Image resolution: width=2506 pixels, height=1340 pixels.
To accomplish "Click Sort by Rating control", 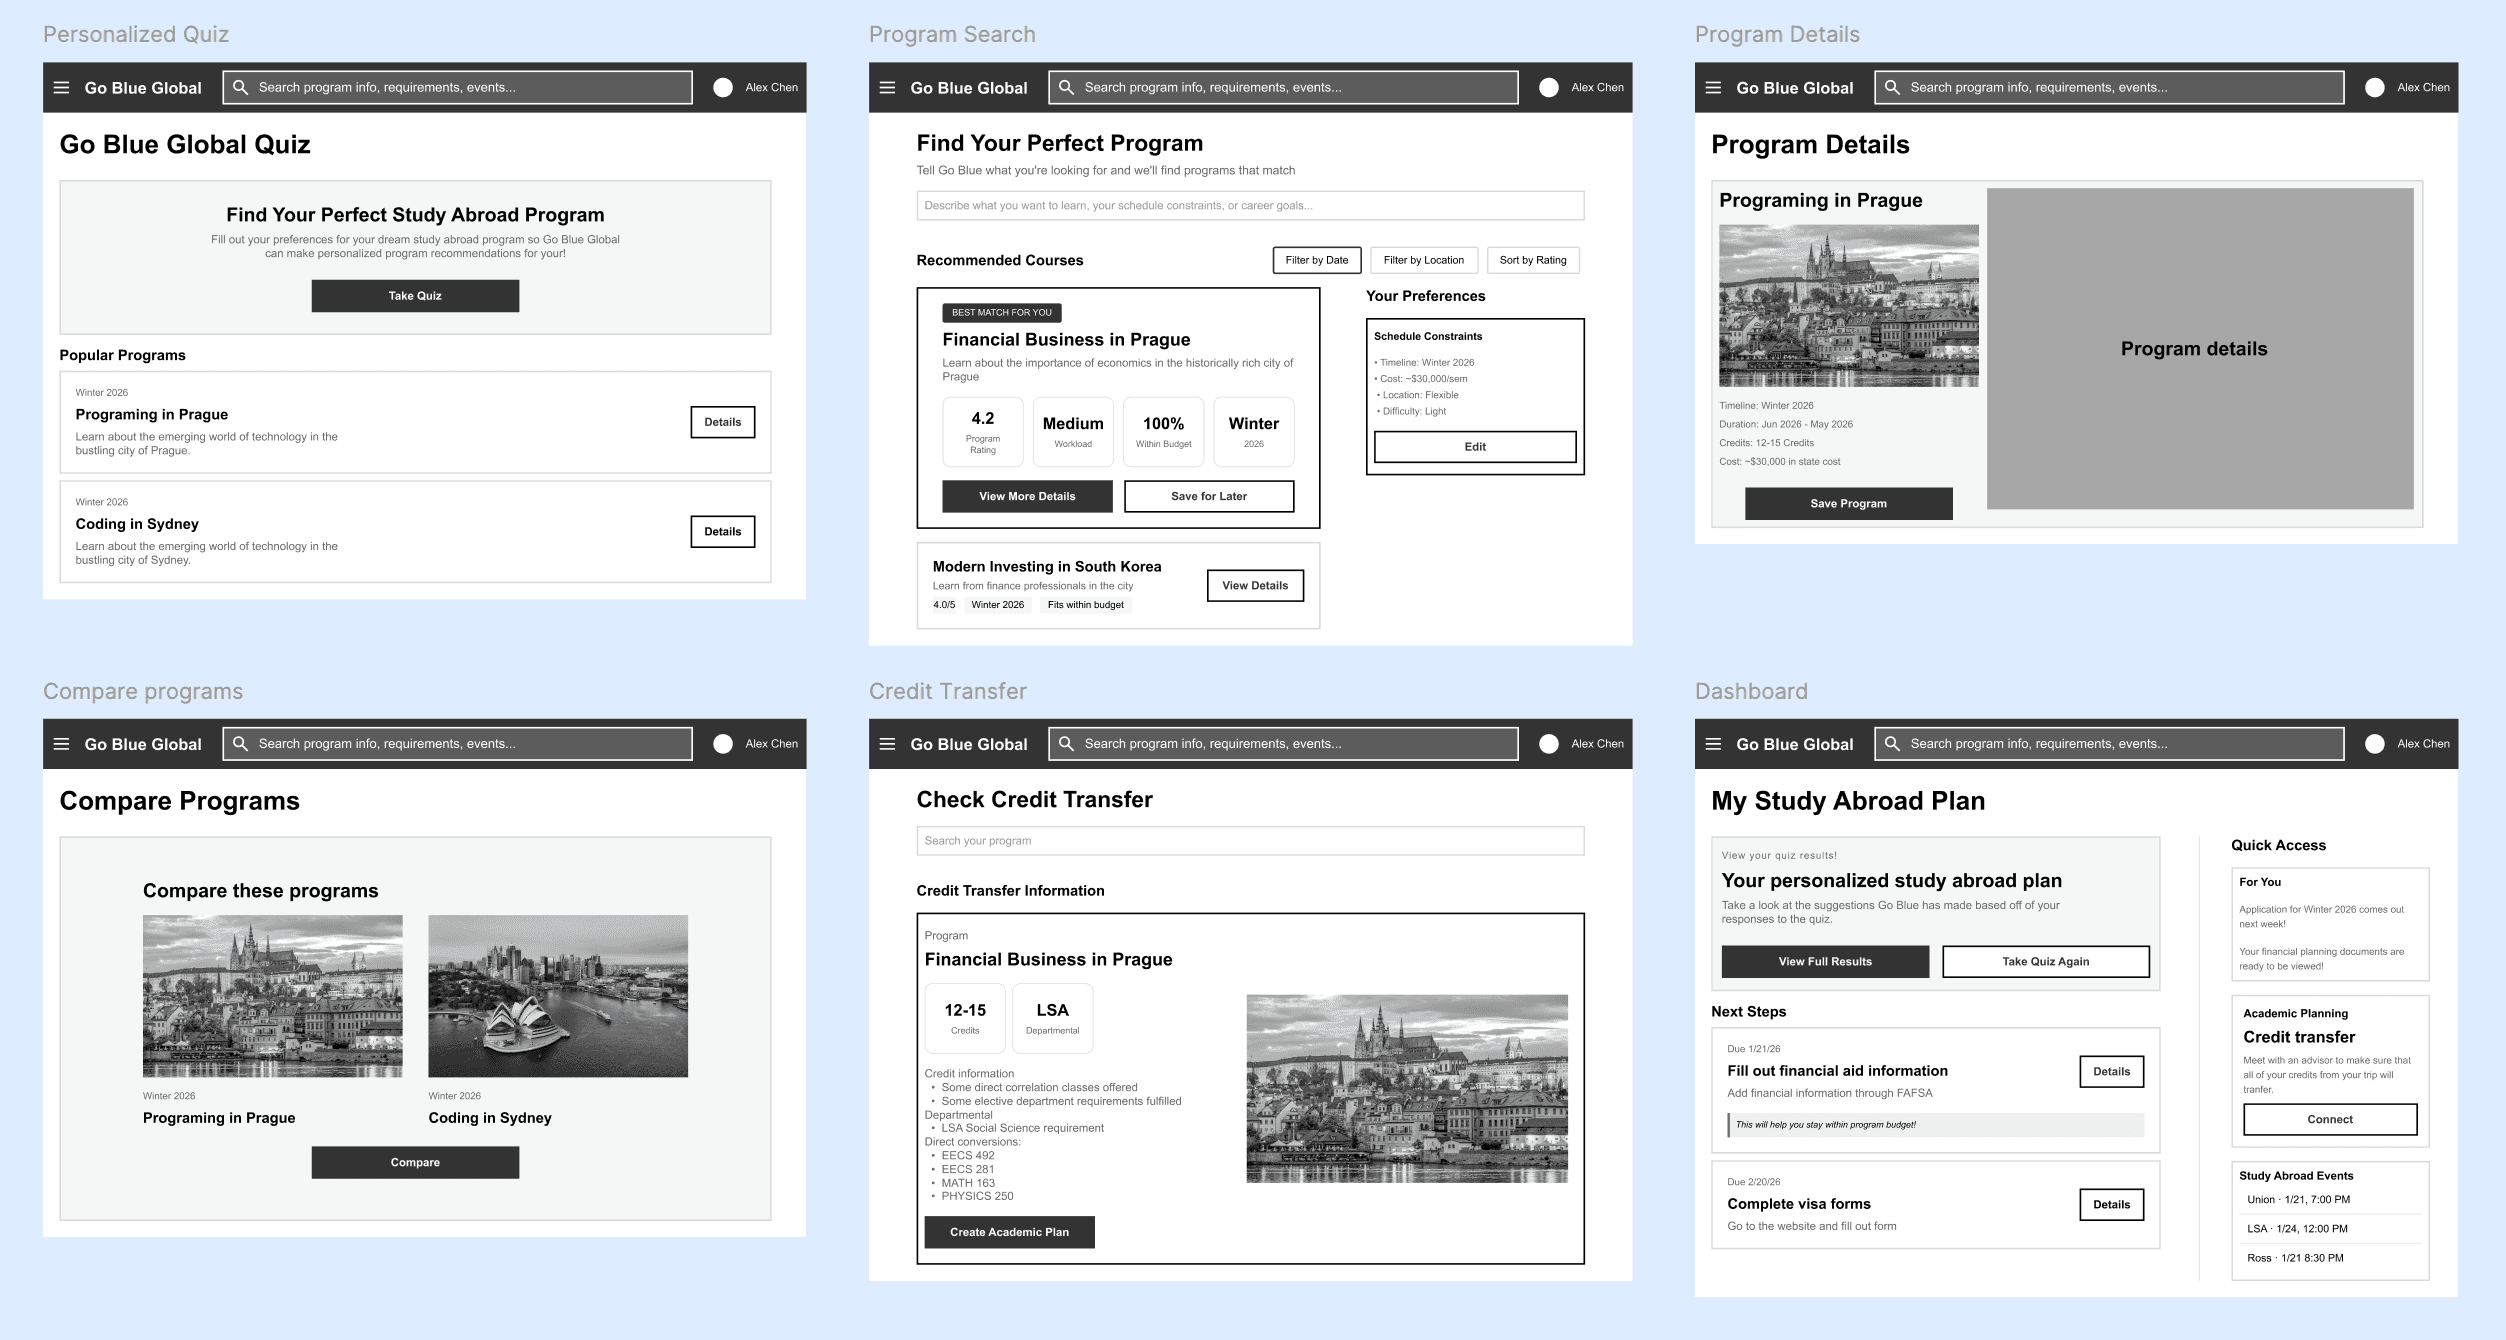I will (x=1532, y=260).
